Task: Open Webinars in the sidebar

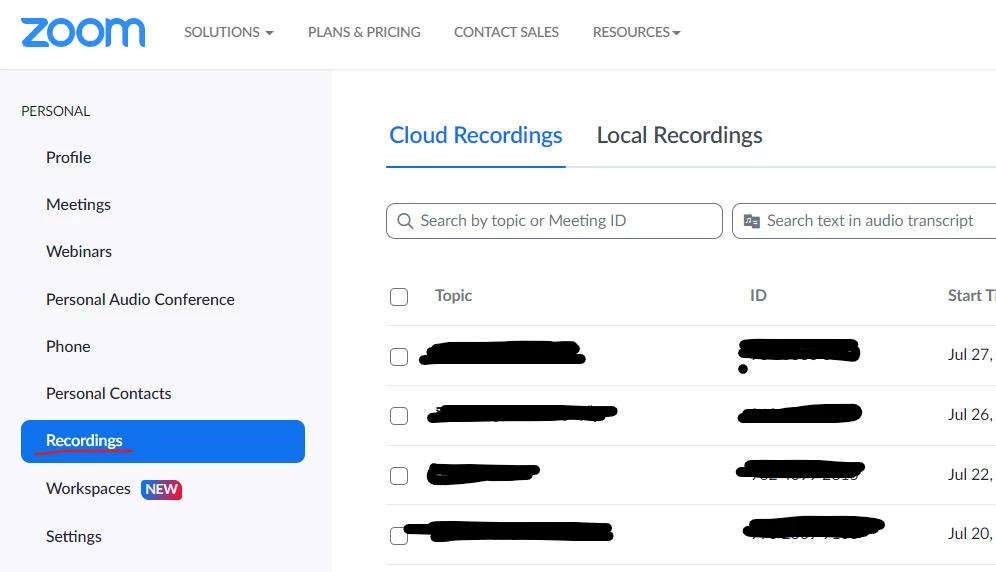Action: [79, 252]
